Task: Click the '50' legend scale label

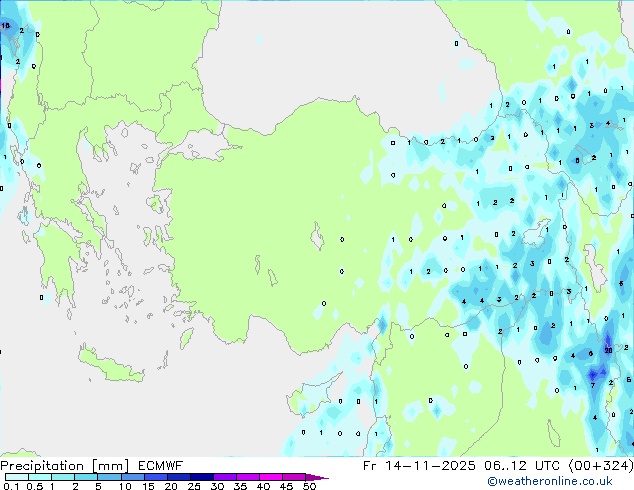Action: (x=309, y=486)
